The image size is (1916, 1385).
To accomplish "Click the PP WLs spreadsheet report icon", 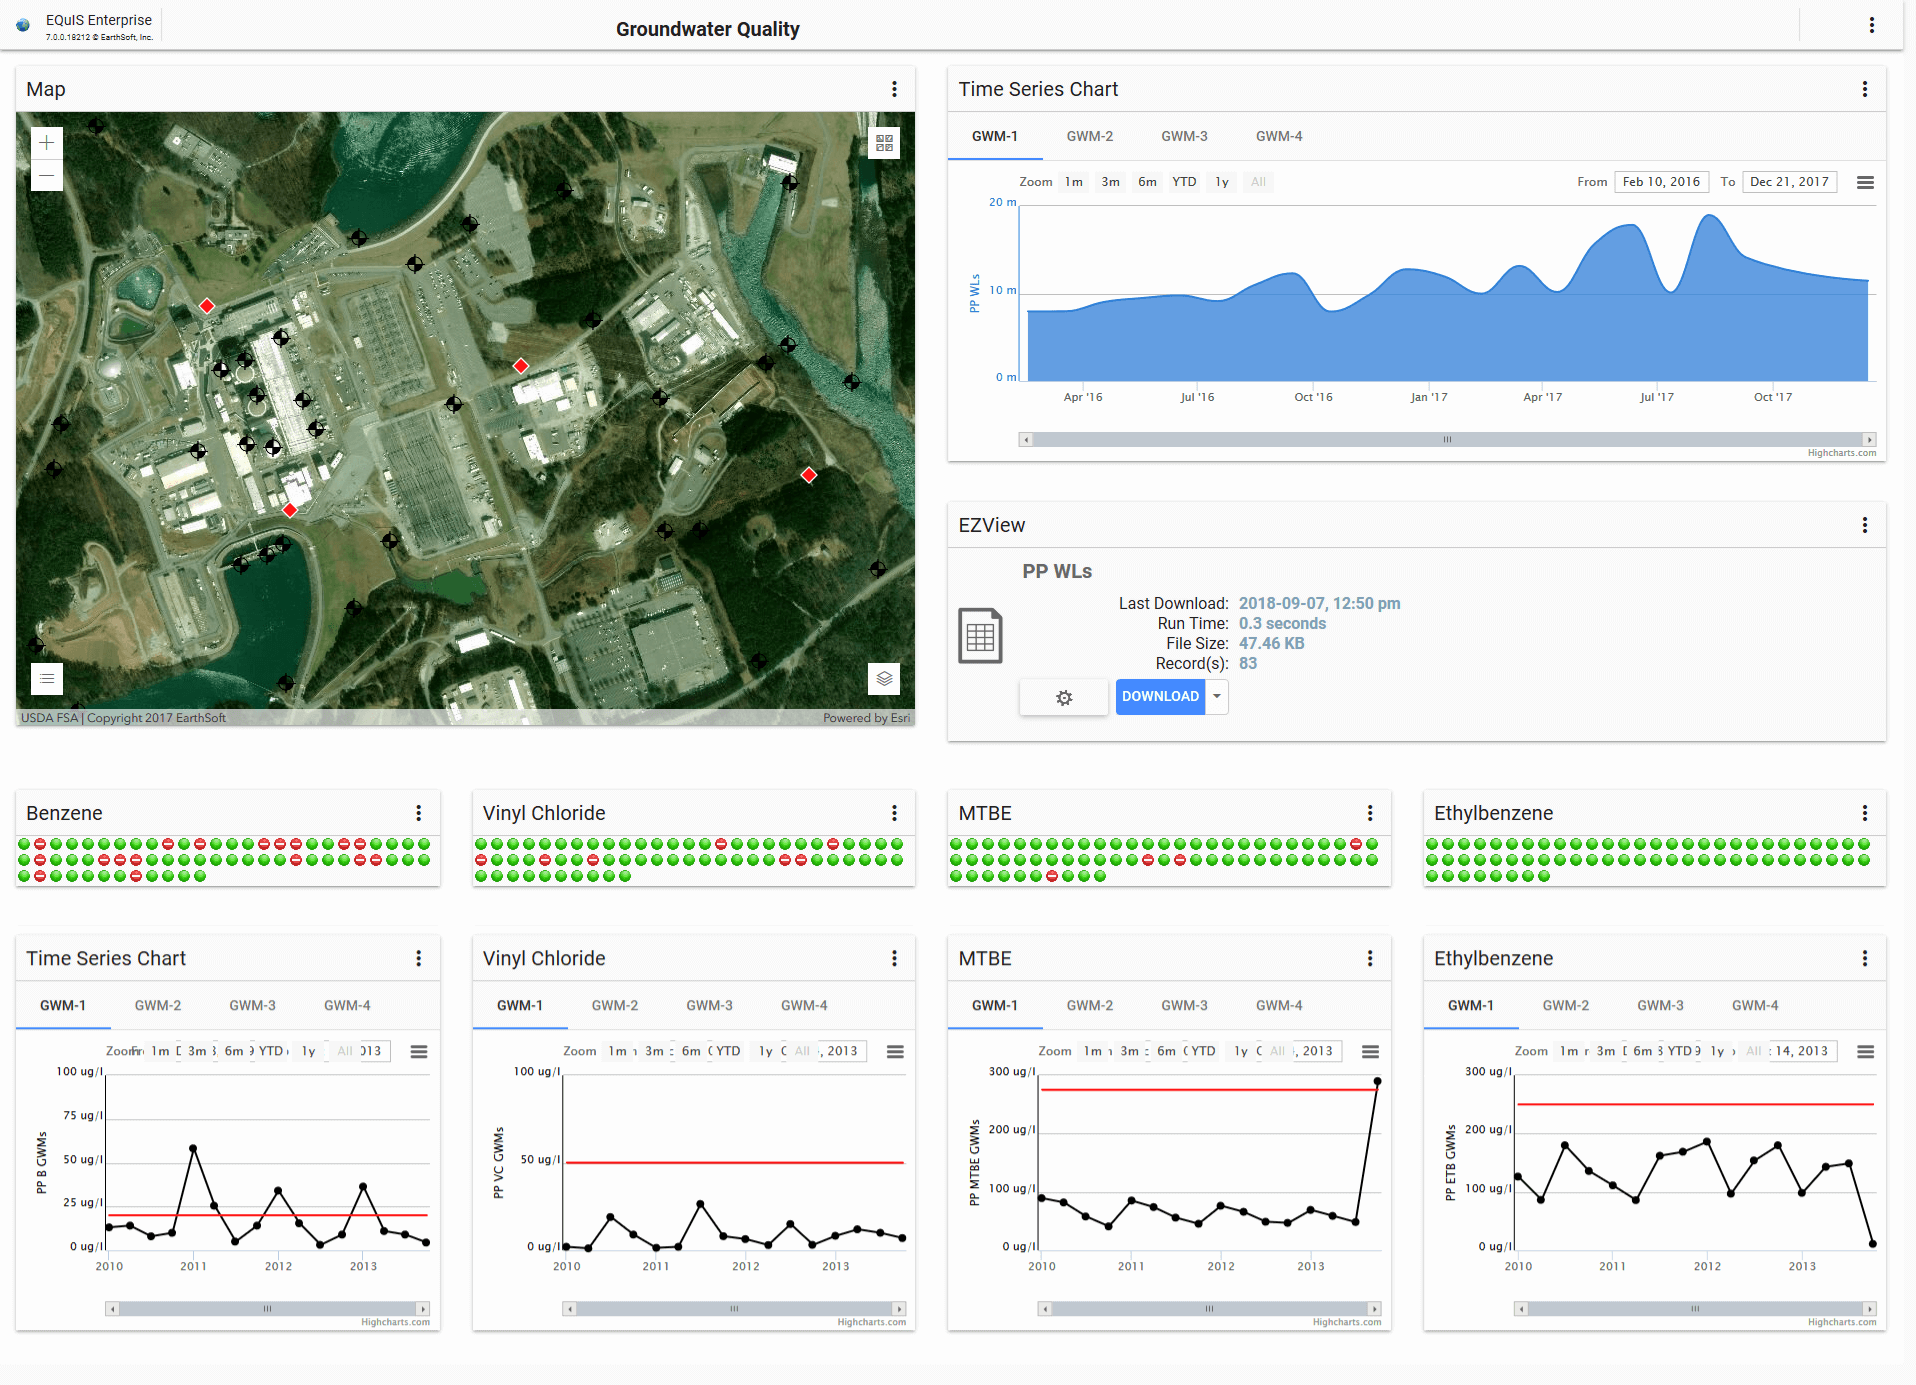I will 981,635.
